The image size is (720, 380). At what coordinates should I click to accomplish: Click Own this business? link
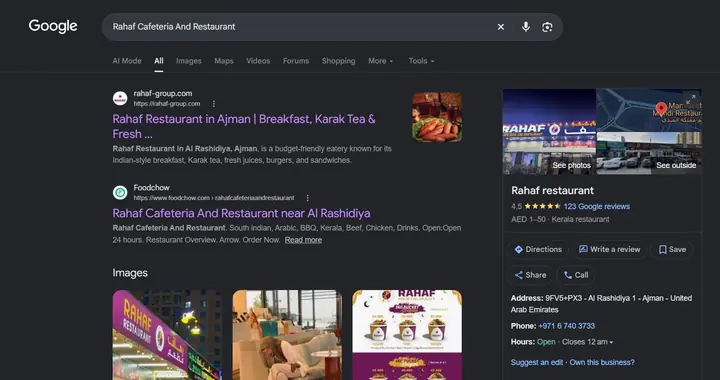tap(602, 363)
